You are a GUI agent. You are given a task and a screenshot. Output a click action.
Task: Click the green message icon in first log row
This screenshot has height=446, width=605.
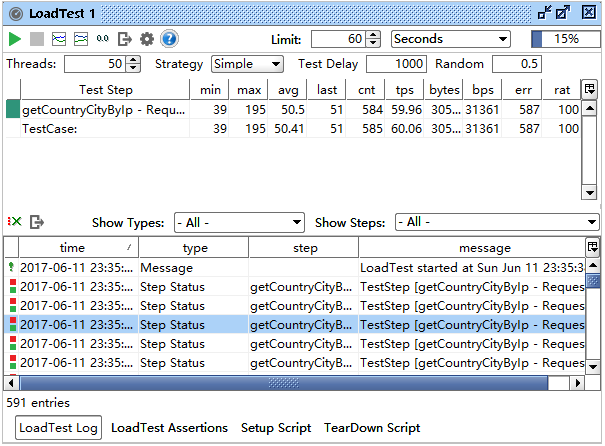[11, 267]
